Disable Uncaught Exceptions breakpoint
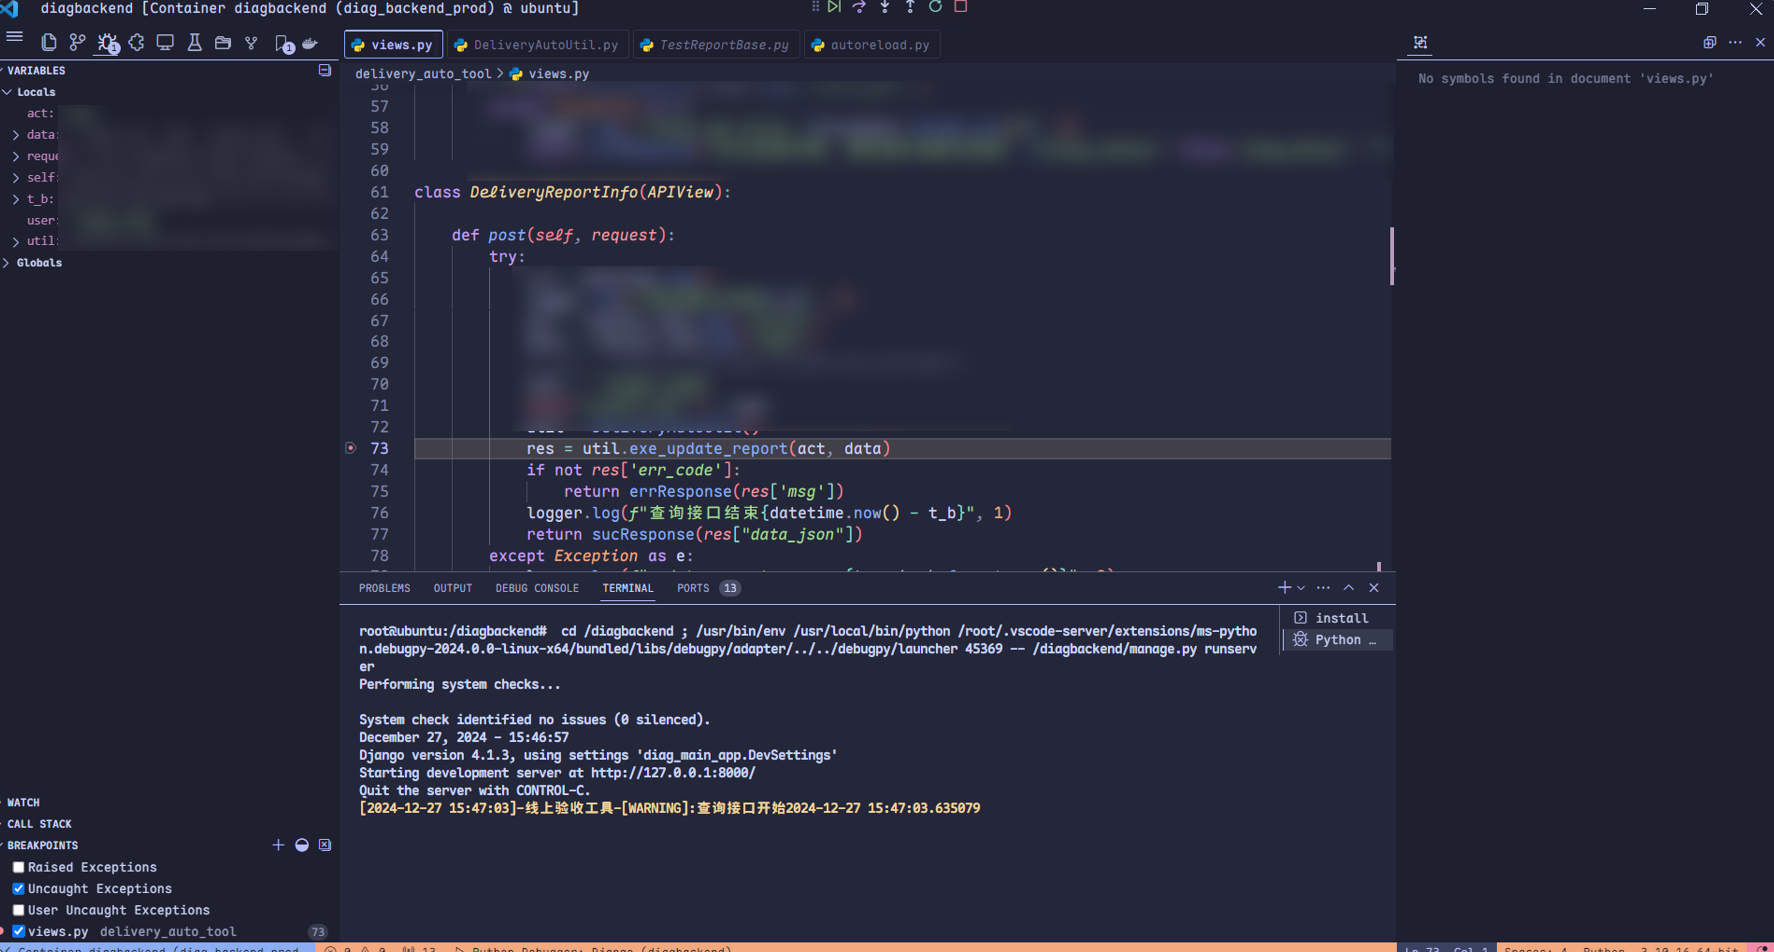1774x952 pixels. click(x=18, y=888)
